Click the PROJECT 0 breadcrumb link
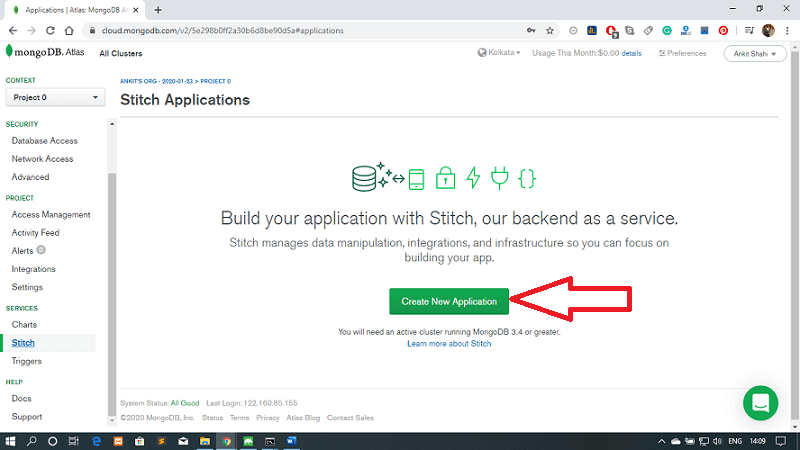The height and width of the screenshot is (450, 800). 215,81
